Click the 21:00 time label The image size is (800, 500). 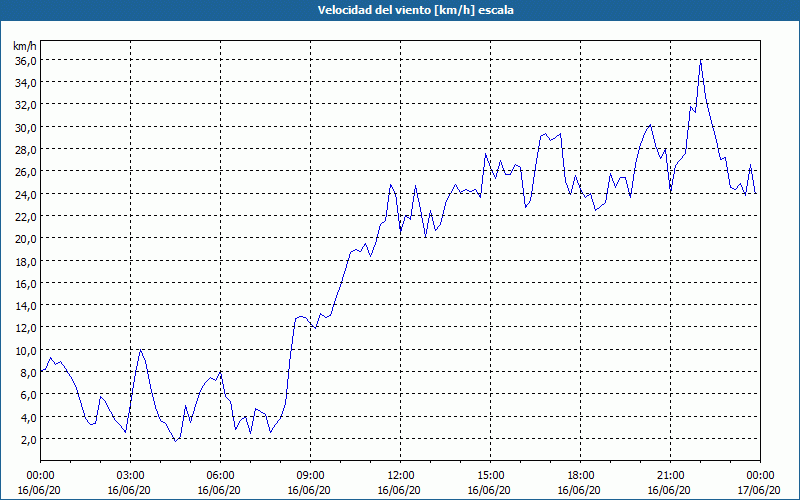click(x=670, y=476)
